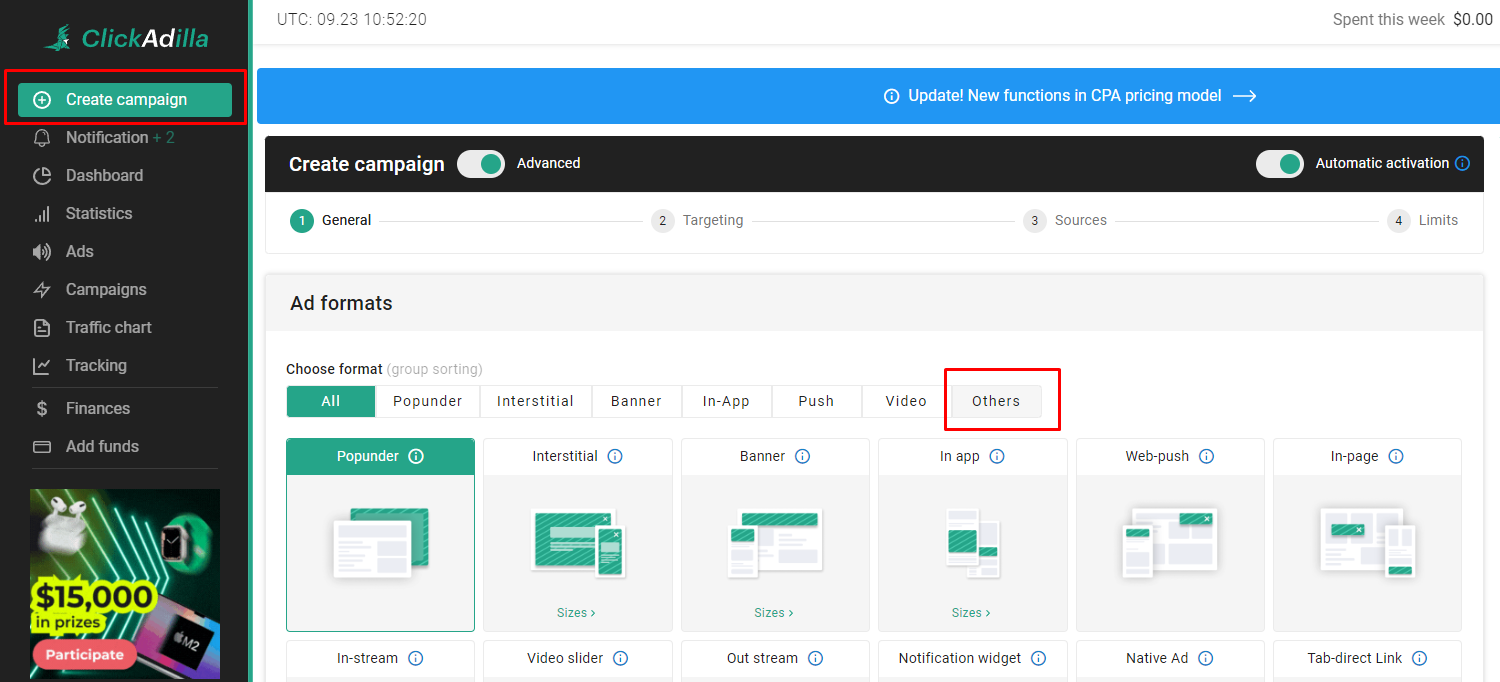Viewport: 1500px width, 682px height.
Task: Open Traffic chart via its sidebar icon
Action: tap(42, 327)
